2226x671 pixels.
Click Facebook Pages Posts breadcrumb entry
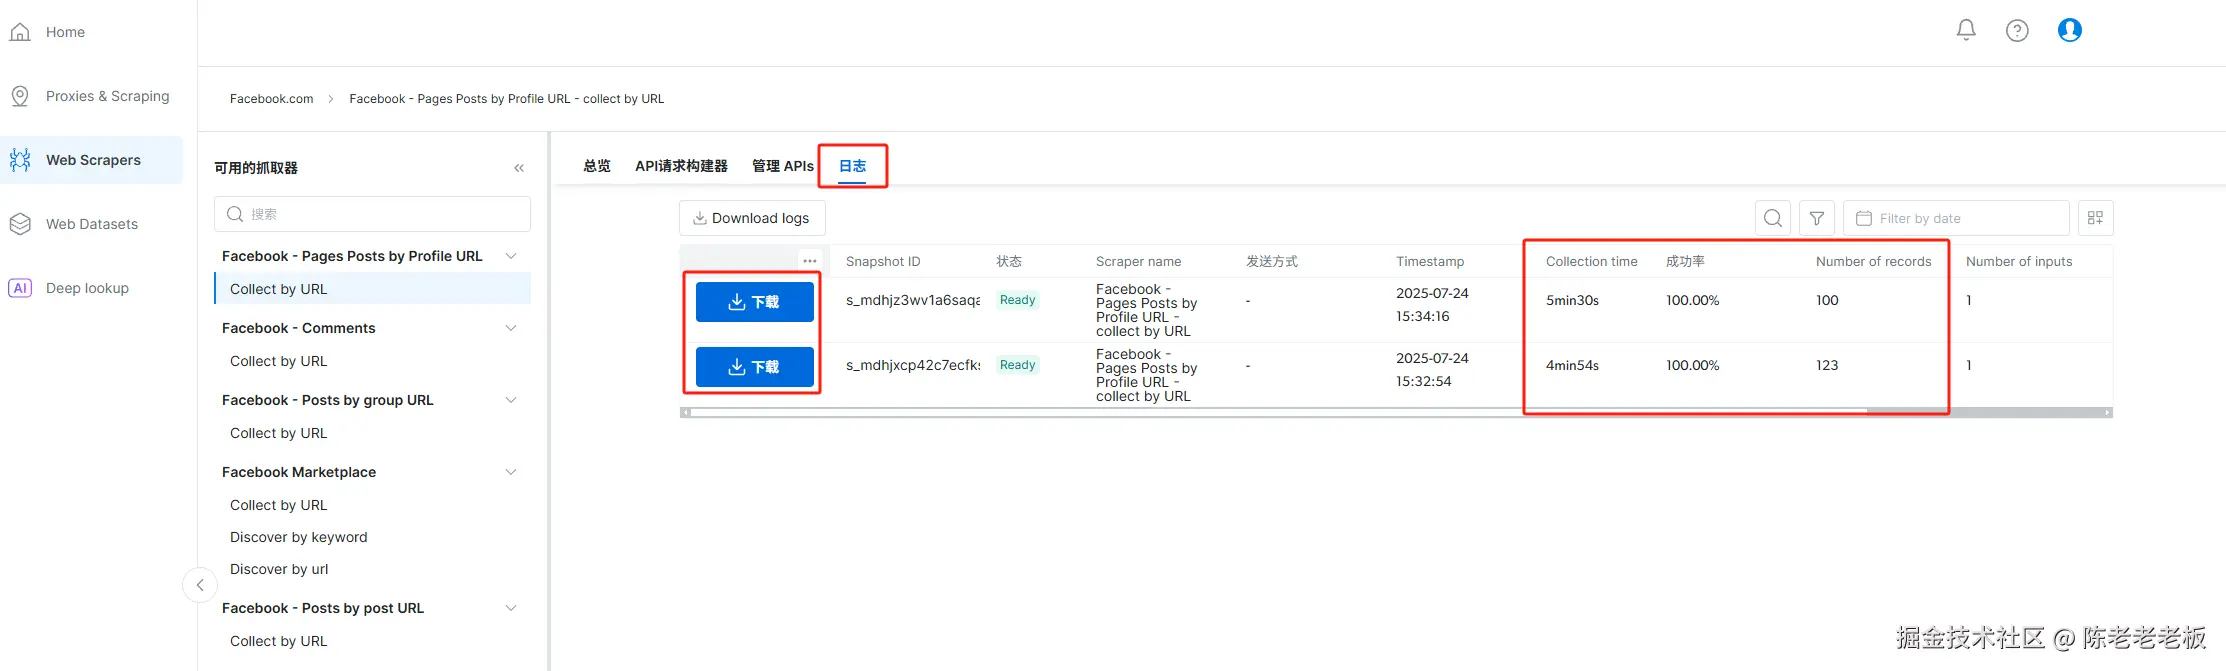[x=506, y=99]
